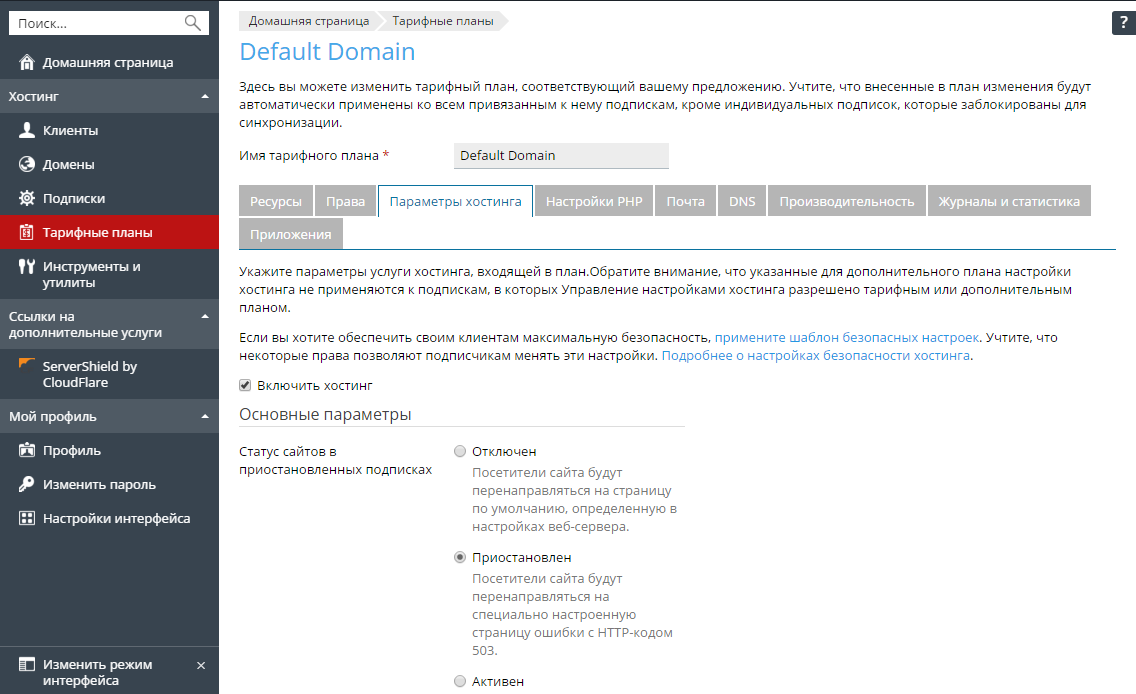The width and height of the screenshot is (1136, 694).
Task: Switch to the DNS tab
Action: coord(742,201)
